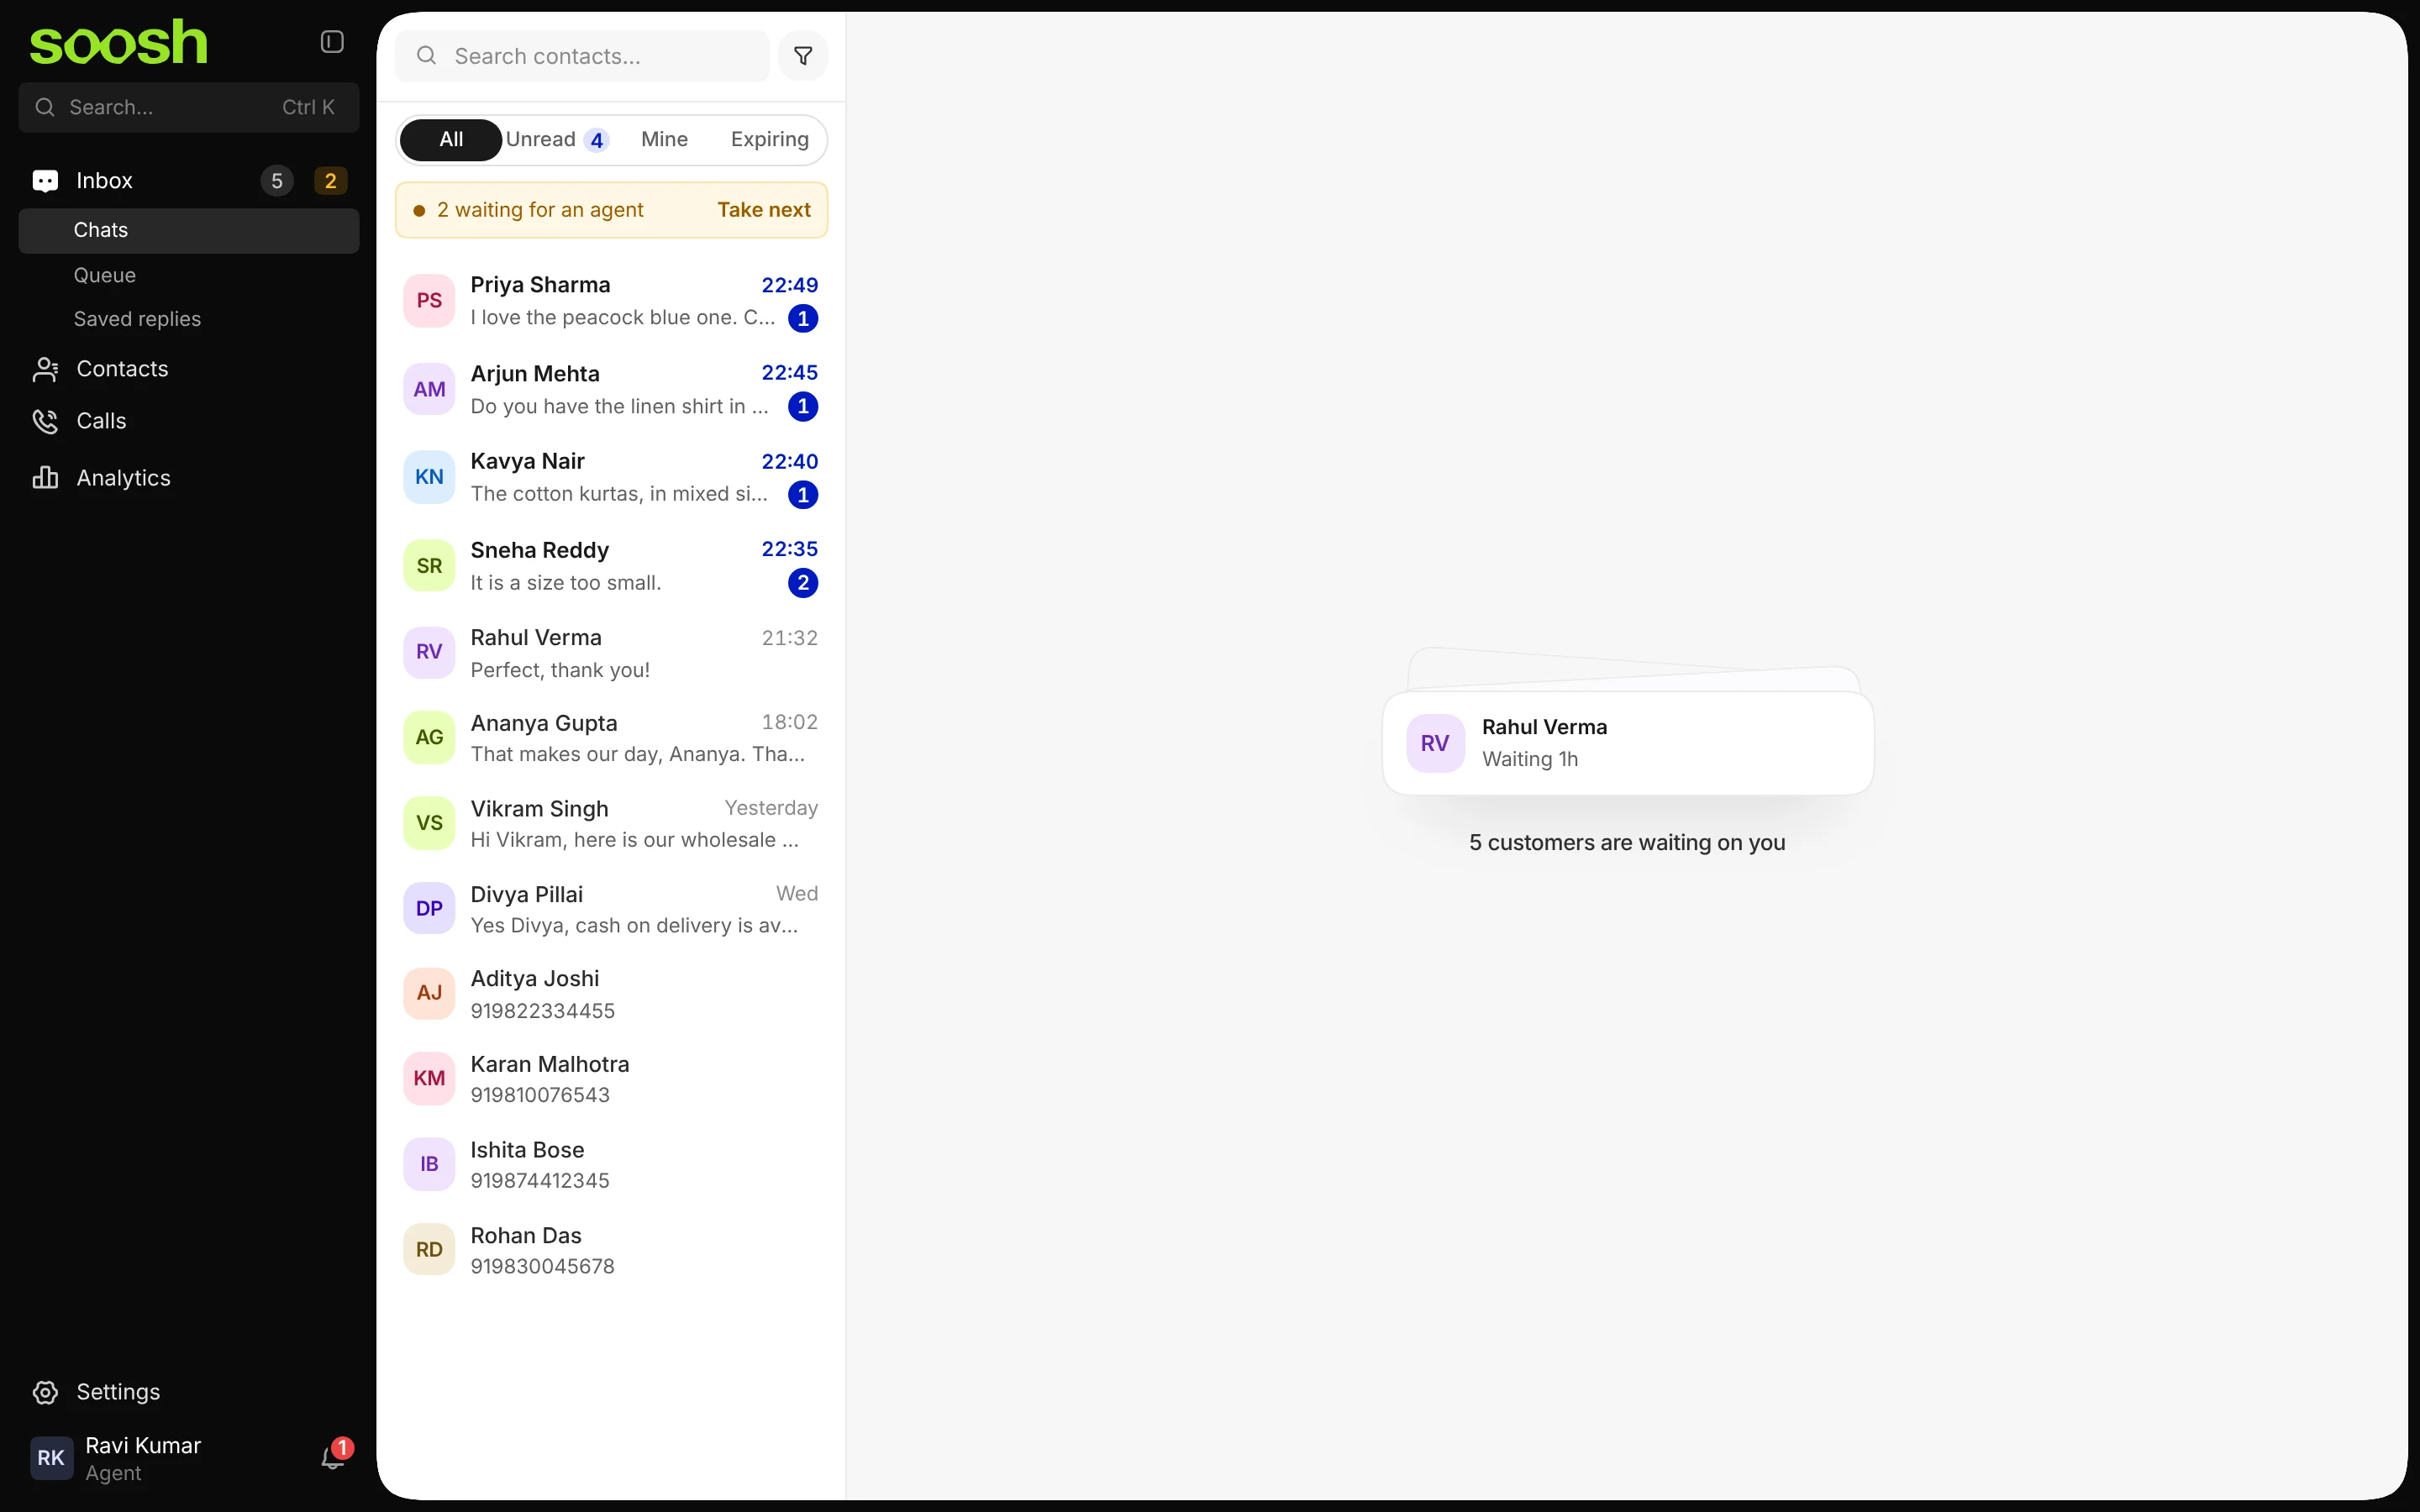Screen dimensions: 2420x1512
Task: Click the soosh logo
Action: pos(118,42)
